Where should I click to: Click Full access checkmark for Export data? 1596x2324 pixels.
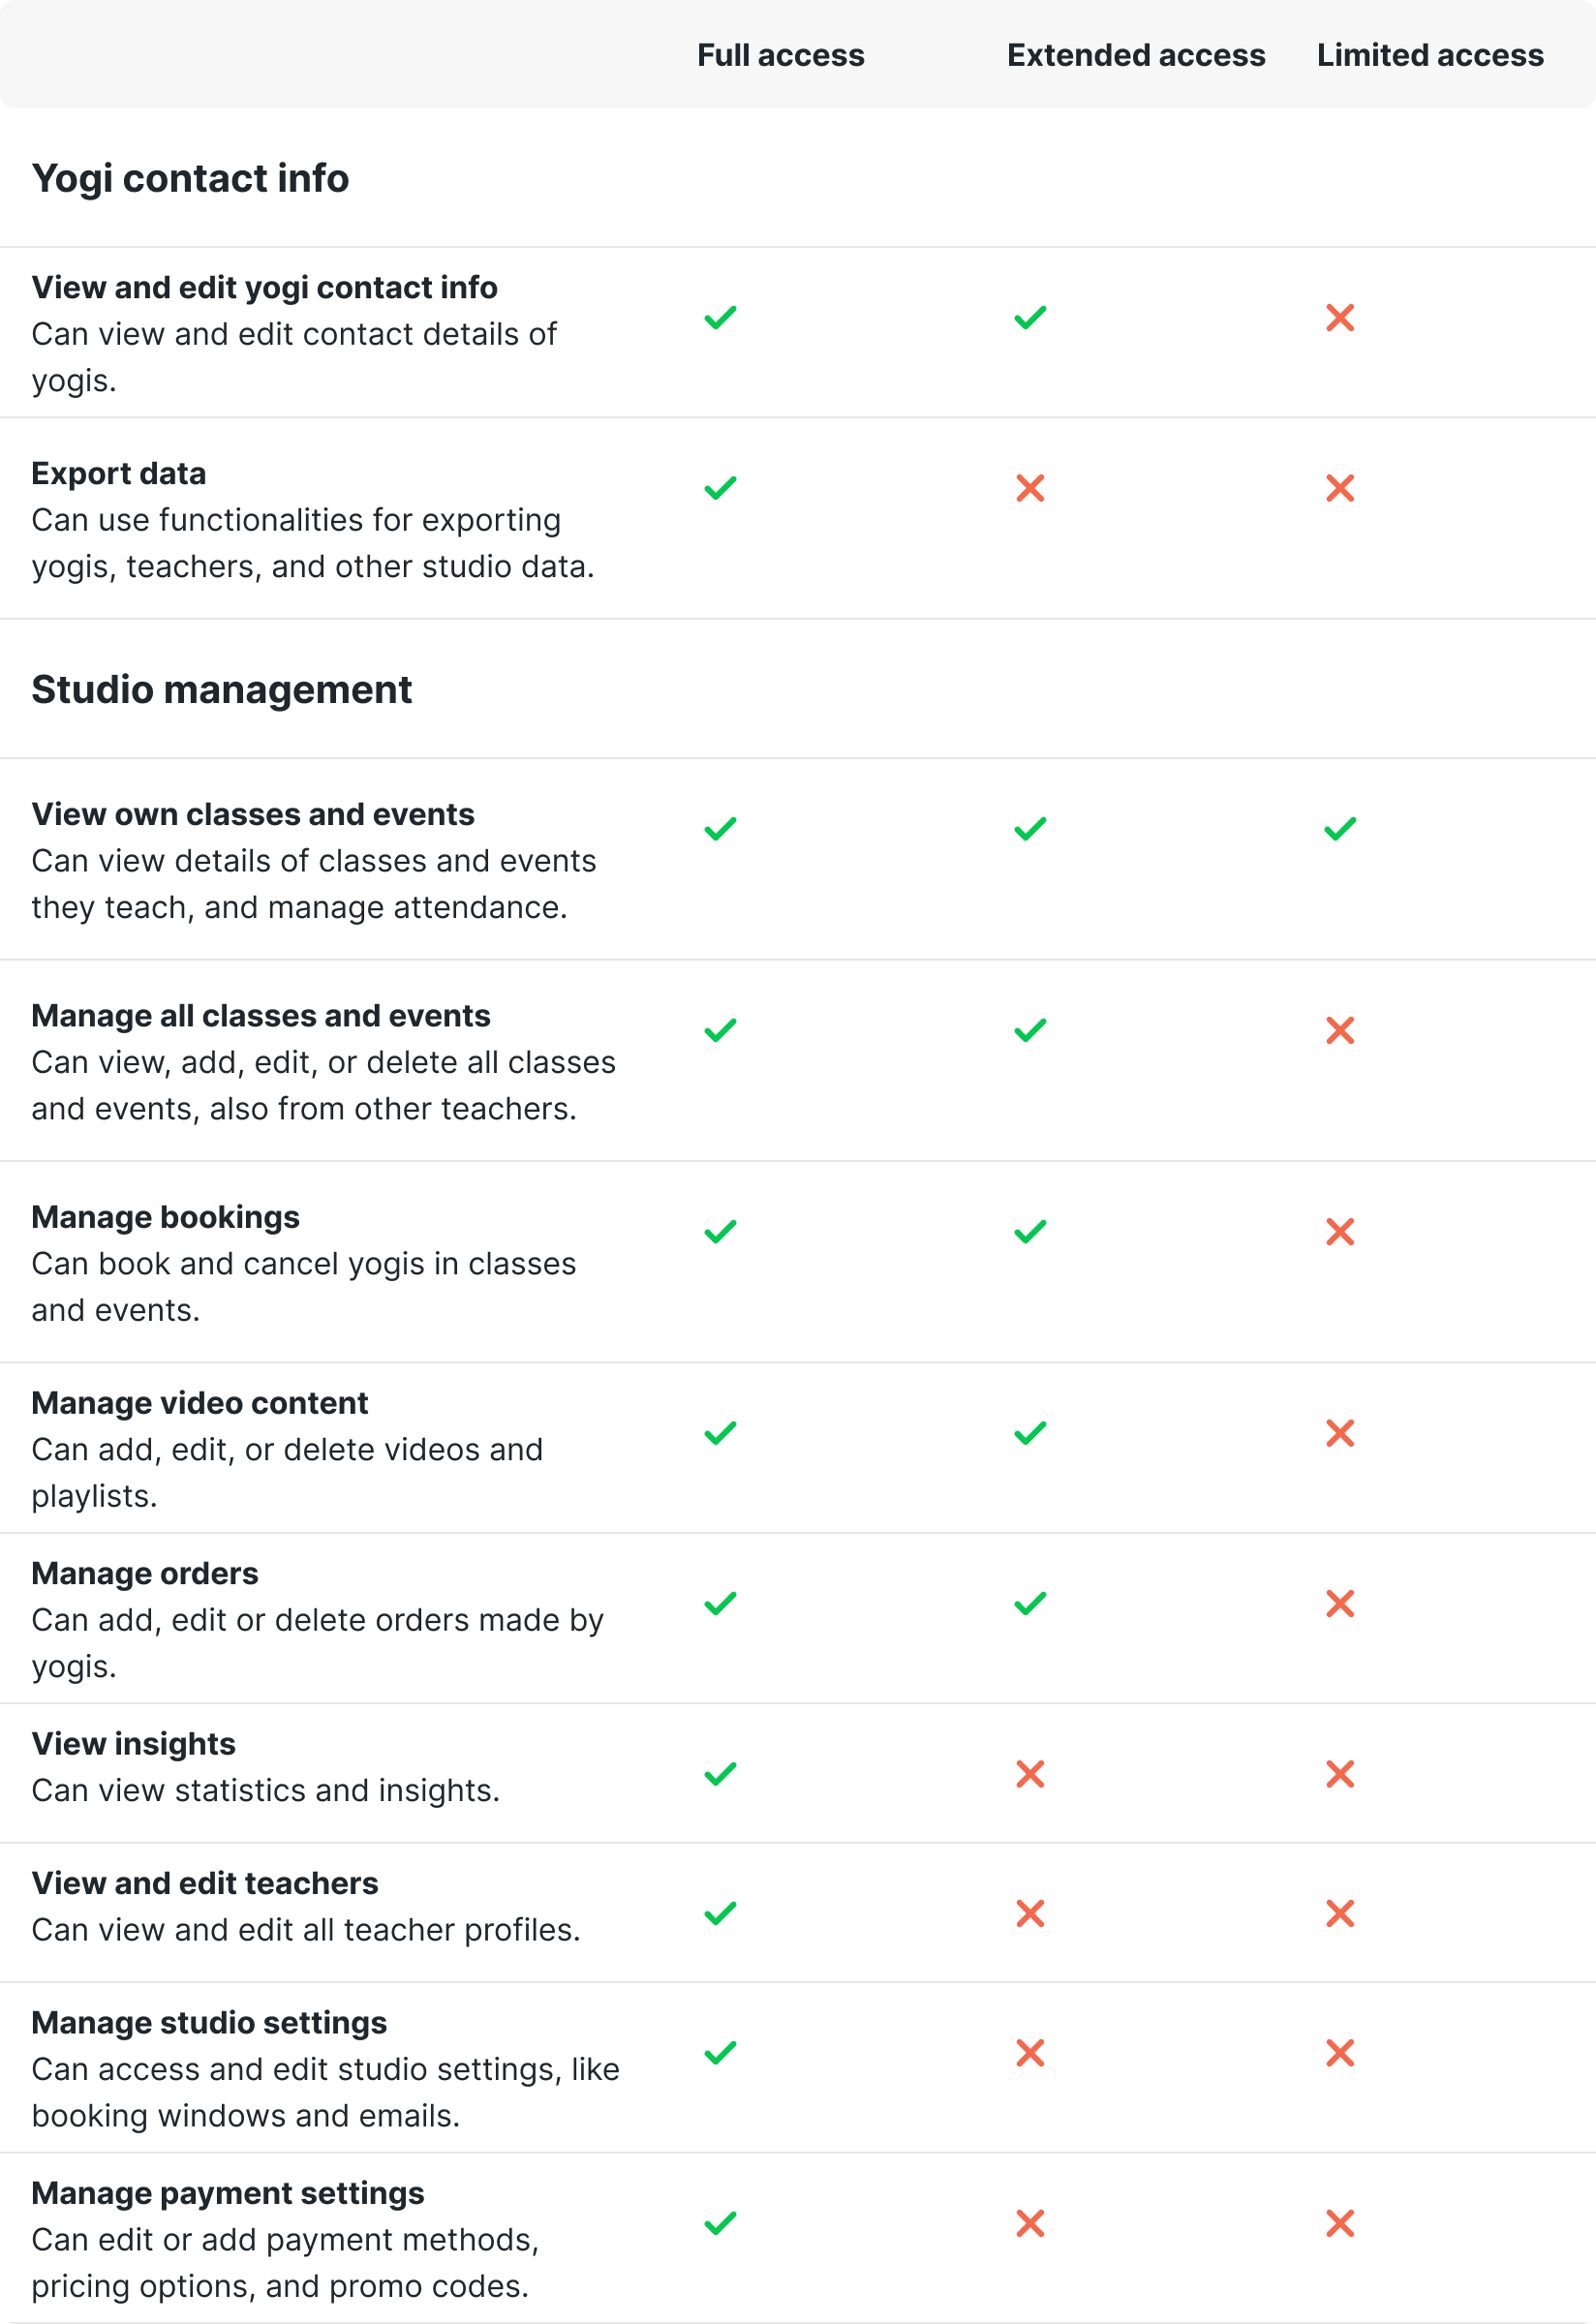click(720, 488)
